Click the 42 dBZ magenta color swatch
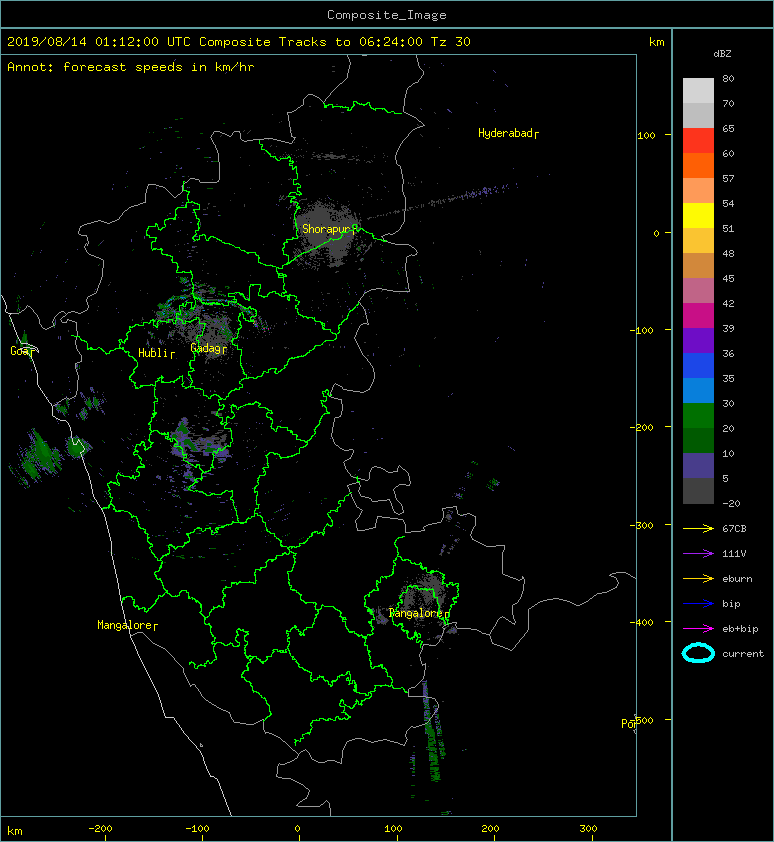774x842 pixels. pos(698,316)
